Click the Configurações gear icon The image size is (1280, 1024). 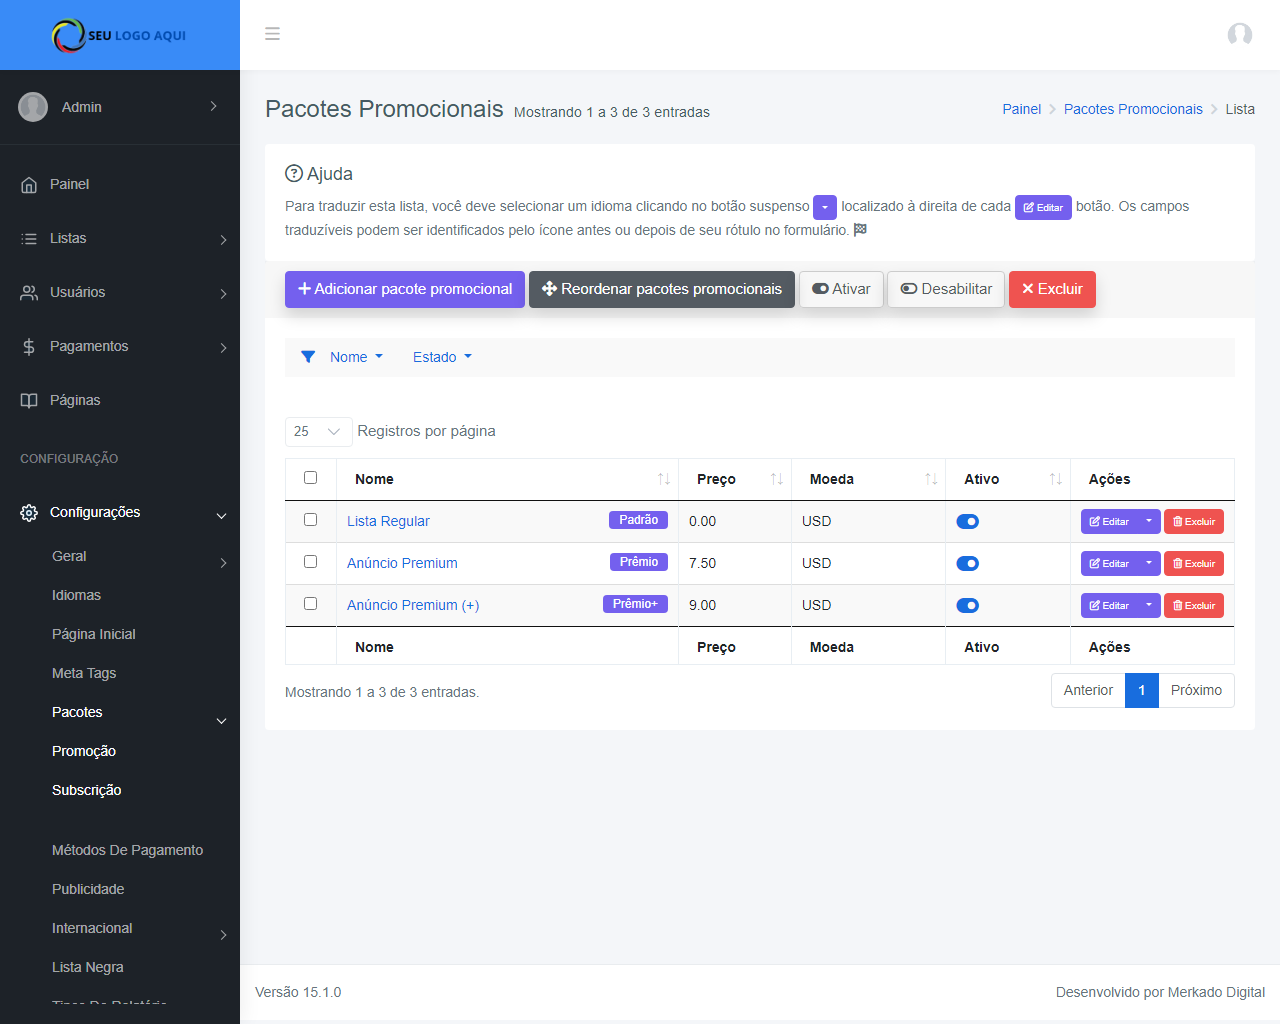pos(29,513)
